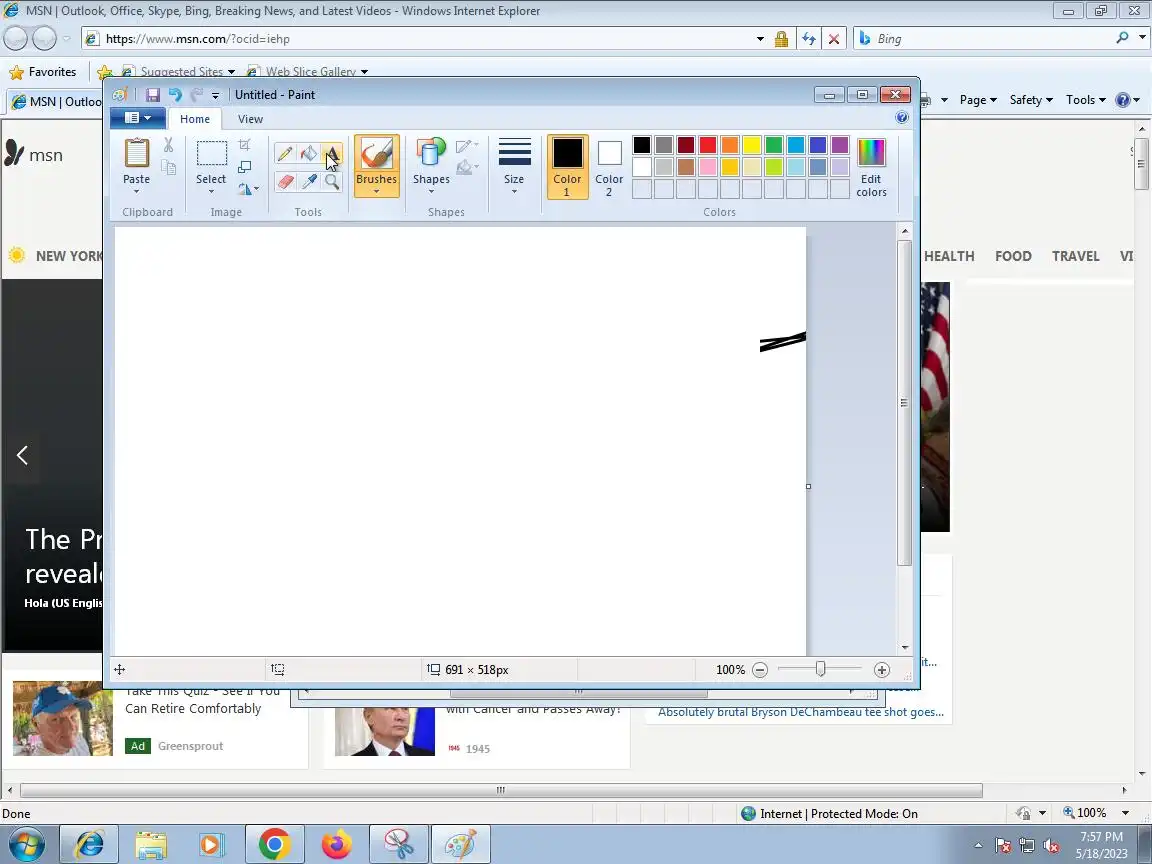Click the Brushes tool icon
This screenshot has width=1152, height=864.
(376, 154)
